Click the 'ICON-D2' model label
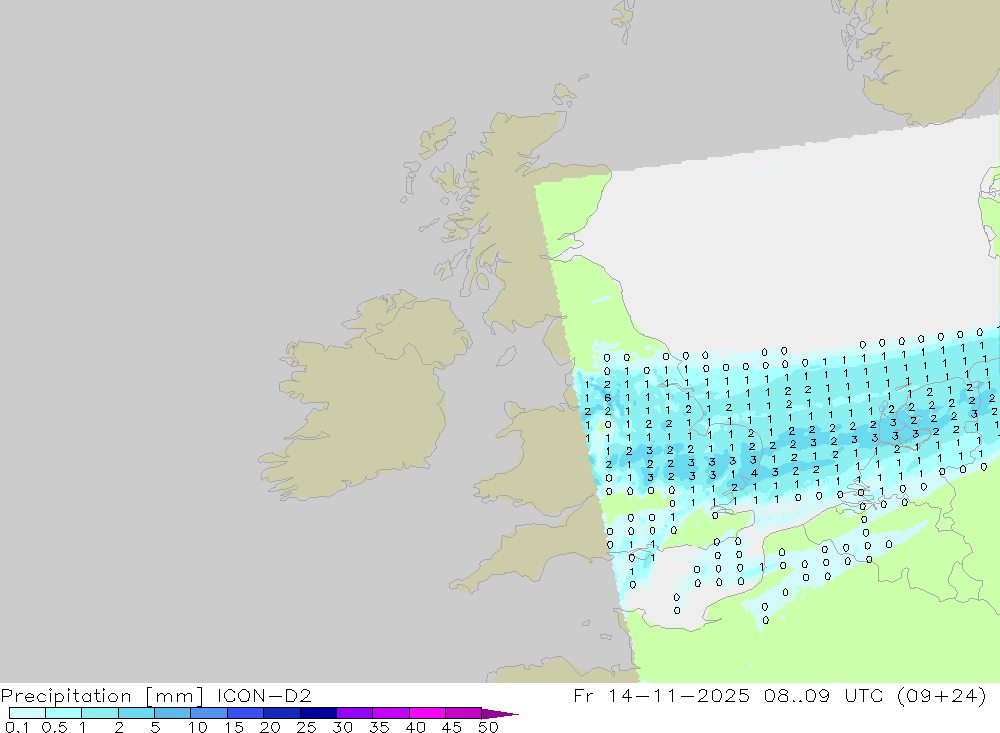Screen dimensions: 1000x733 [264, 695]
